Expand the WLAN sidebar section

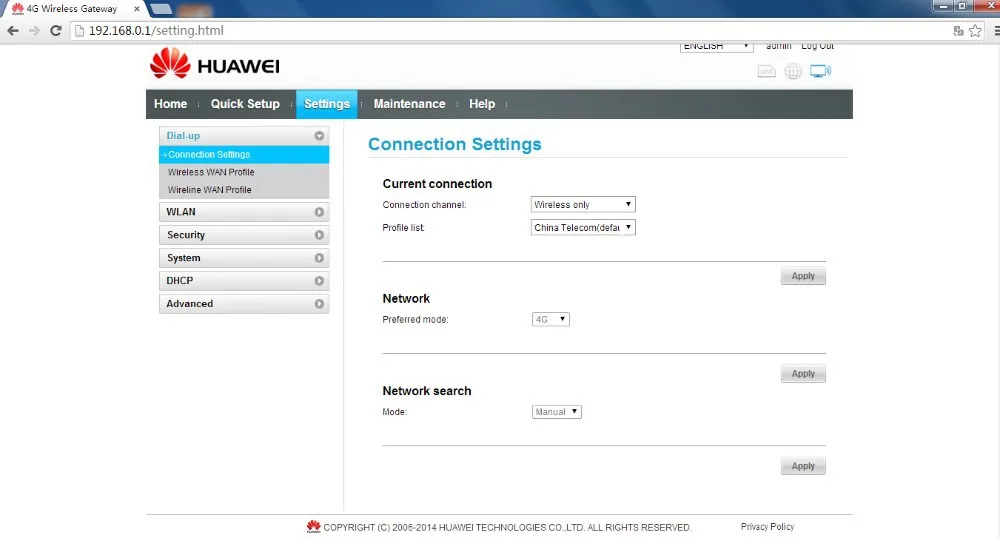(x=244, y=212)
